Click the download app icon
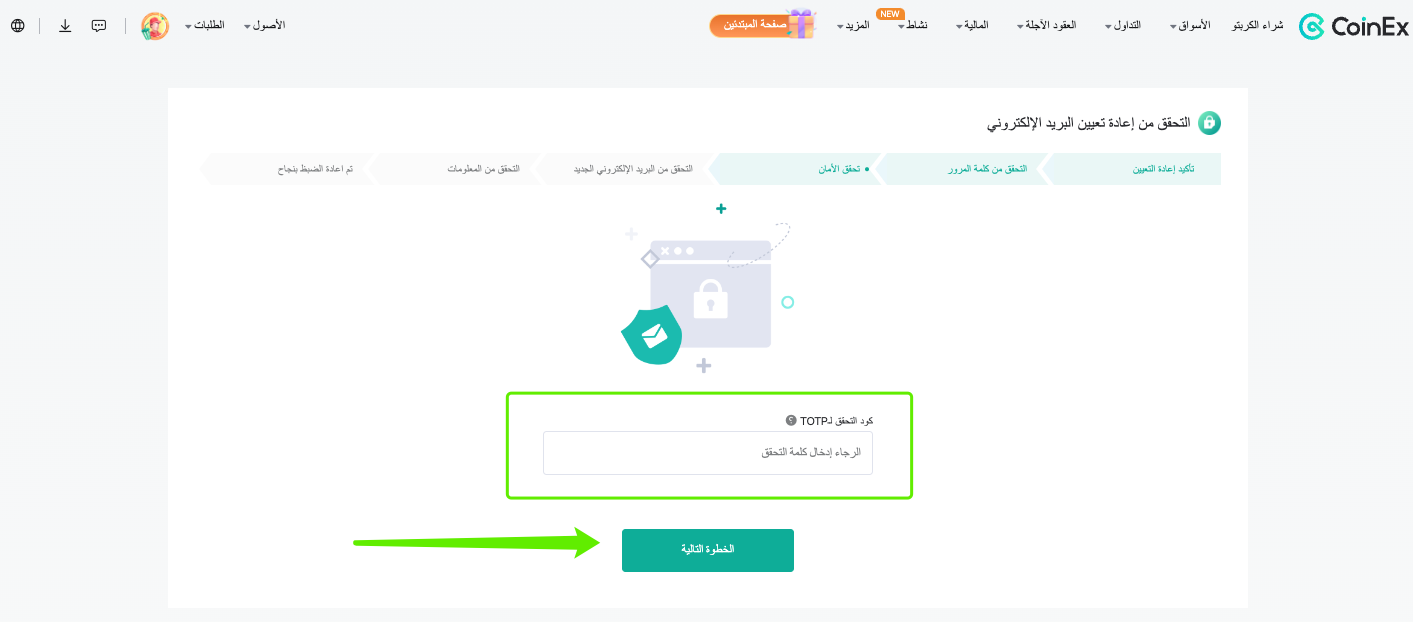This screenshot has height=622, width=1413. [x=65, y=26]
